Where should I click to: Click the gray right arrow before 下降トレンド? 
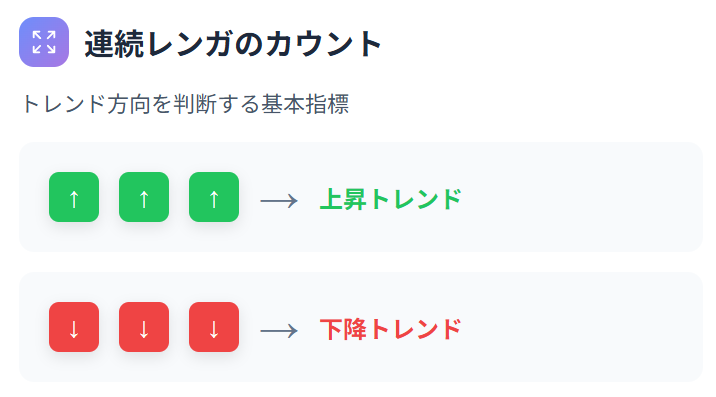click(x=279, y=331)
